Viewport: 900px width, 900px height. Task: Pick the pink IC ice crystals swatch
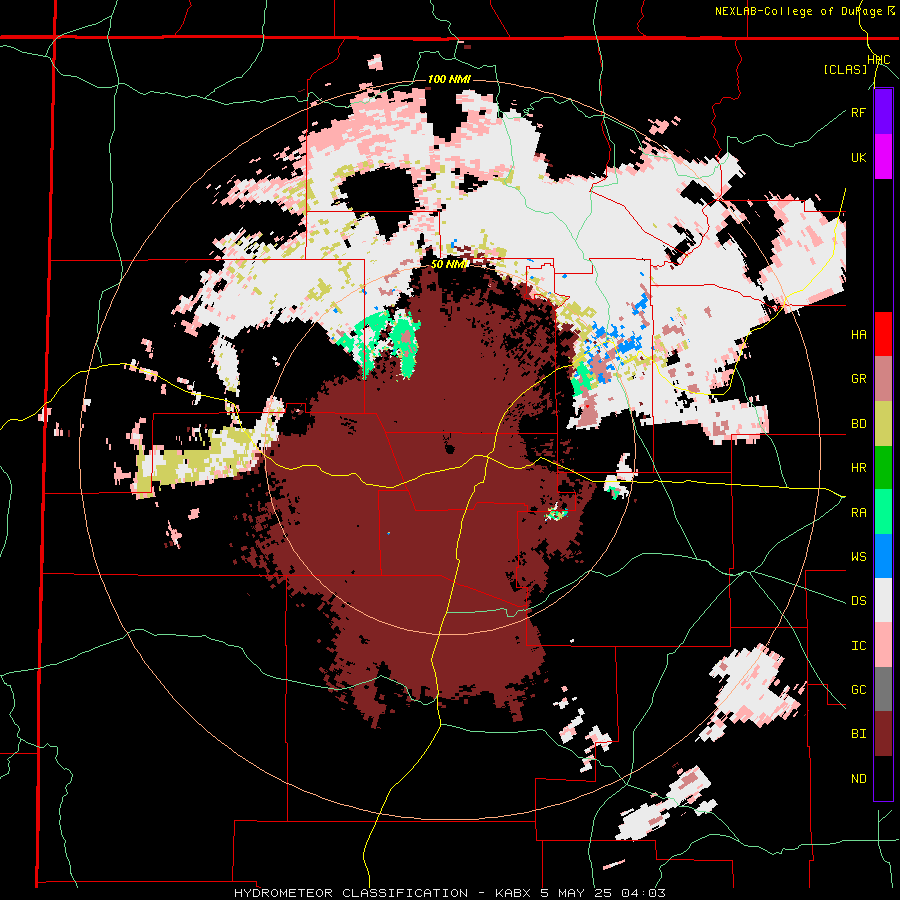pos(883,645)
